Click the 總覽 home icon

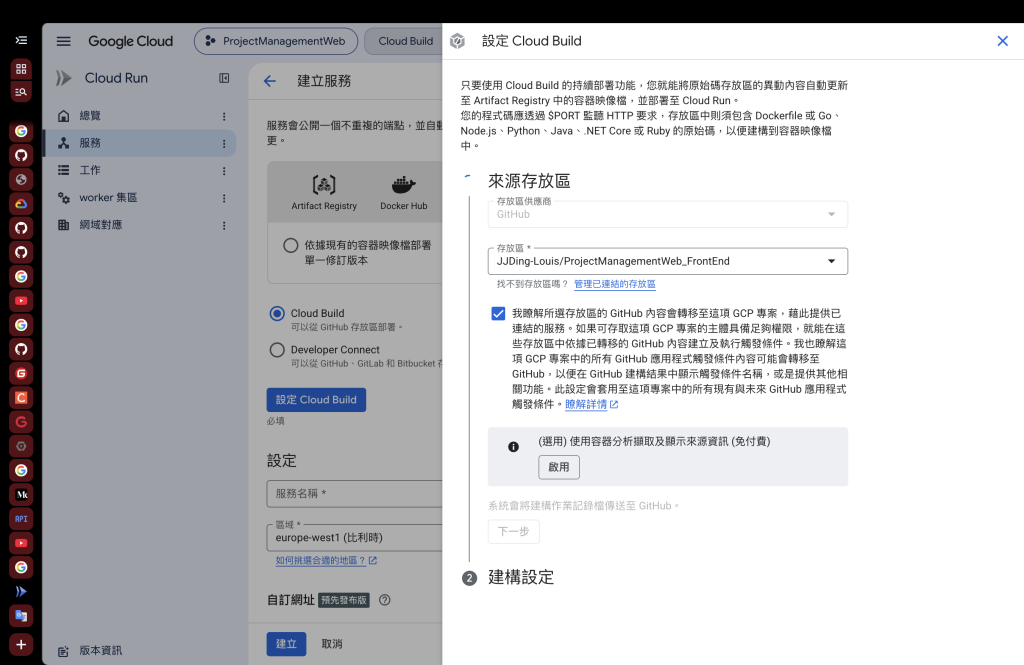63,116
